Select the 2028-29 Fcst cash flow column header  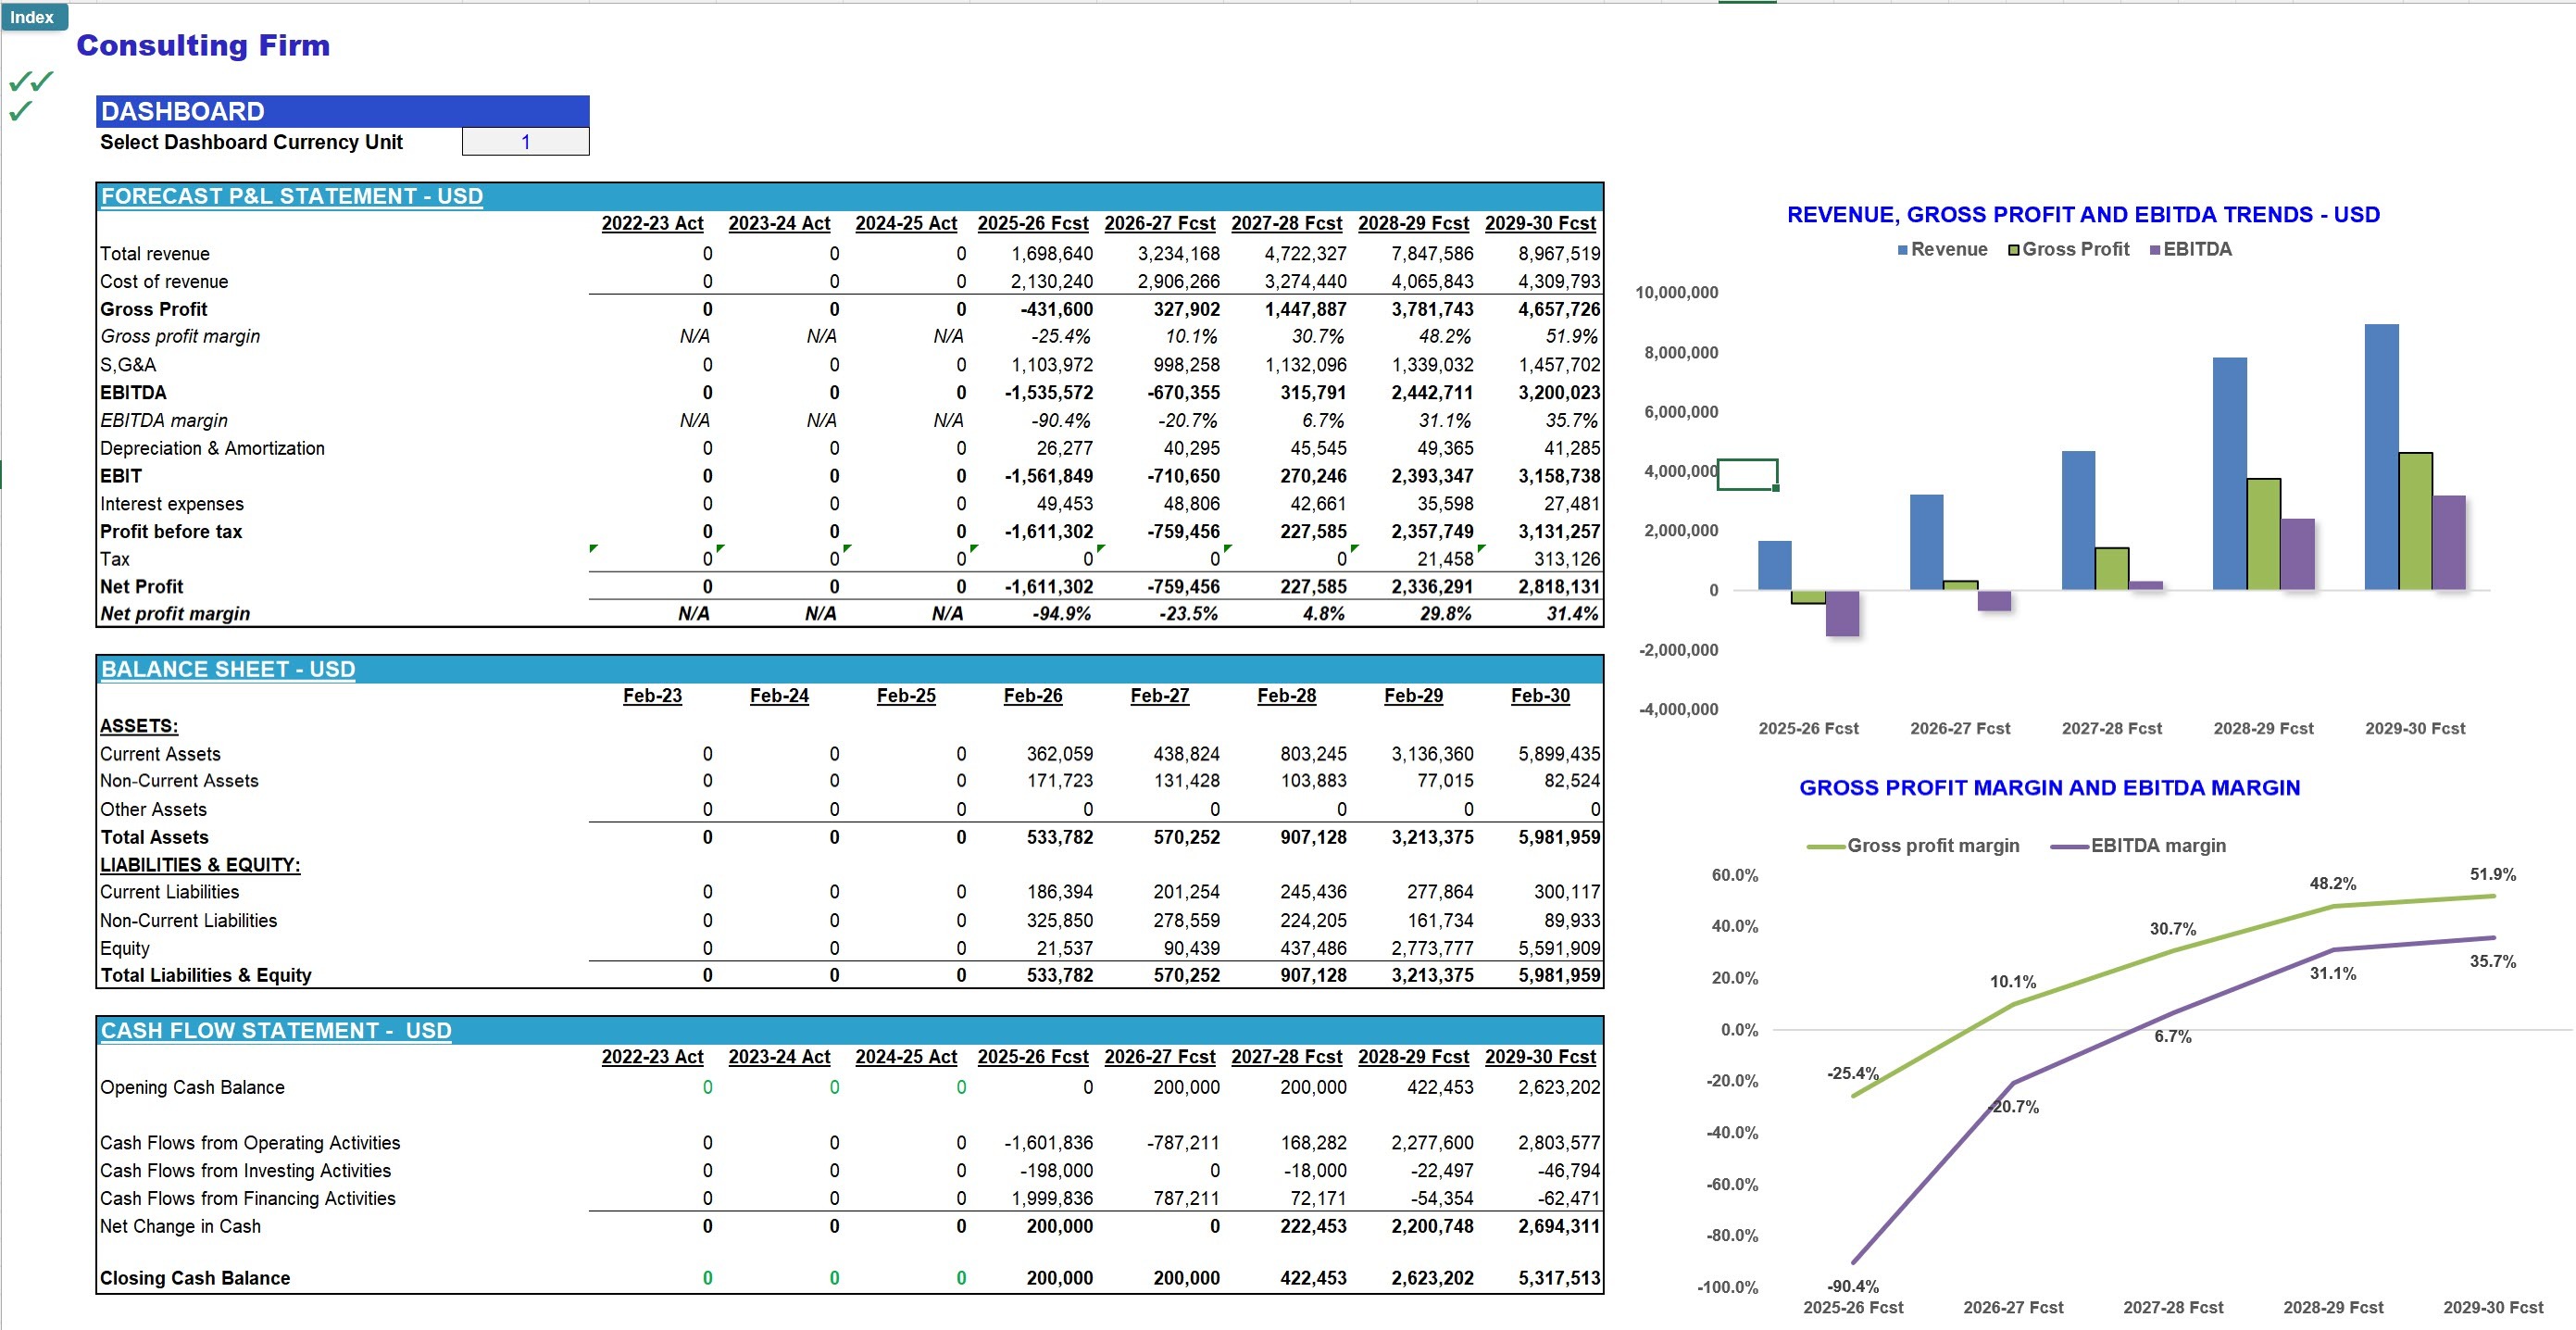pos(1413,1057)
